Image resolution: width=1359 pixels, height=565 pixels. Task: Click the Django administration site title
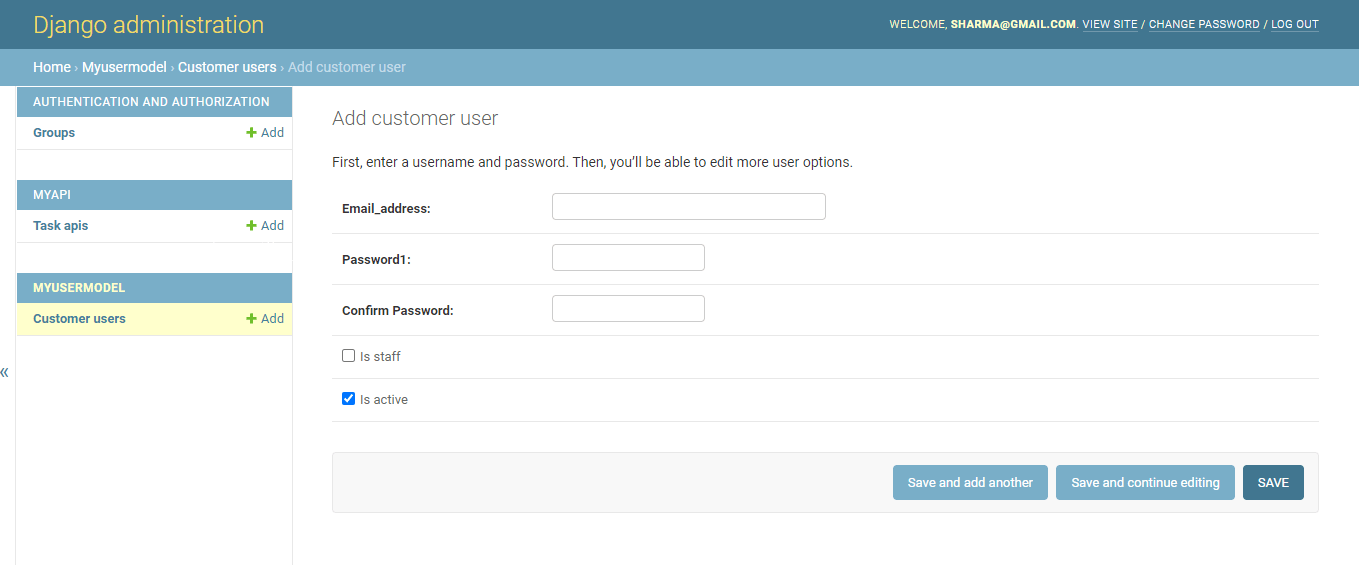click(149, 25)
